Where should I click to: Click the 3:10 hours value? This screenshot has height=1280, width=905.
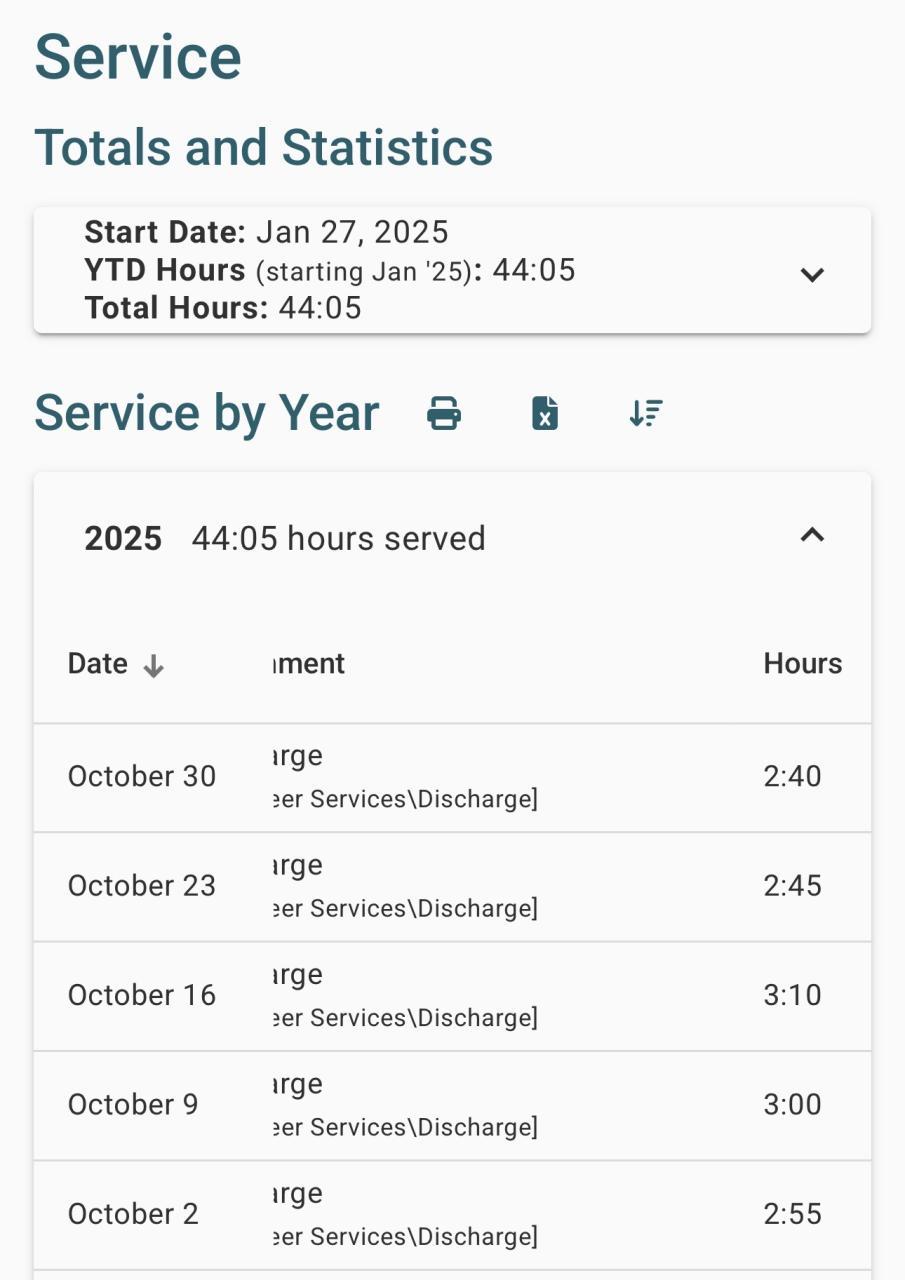(x=792, y=995)
